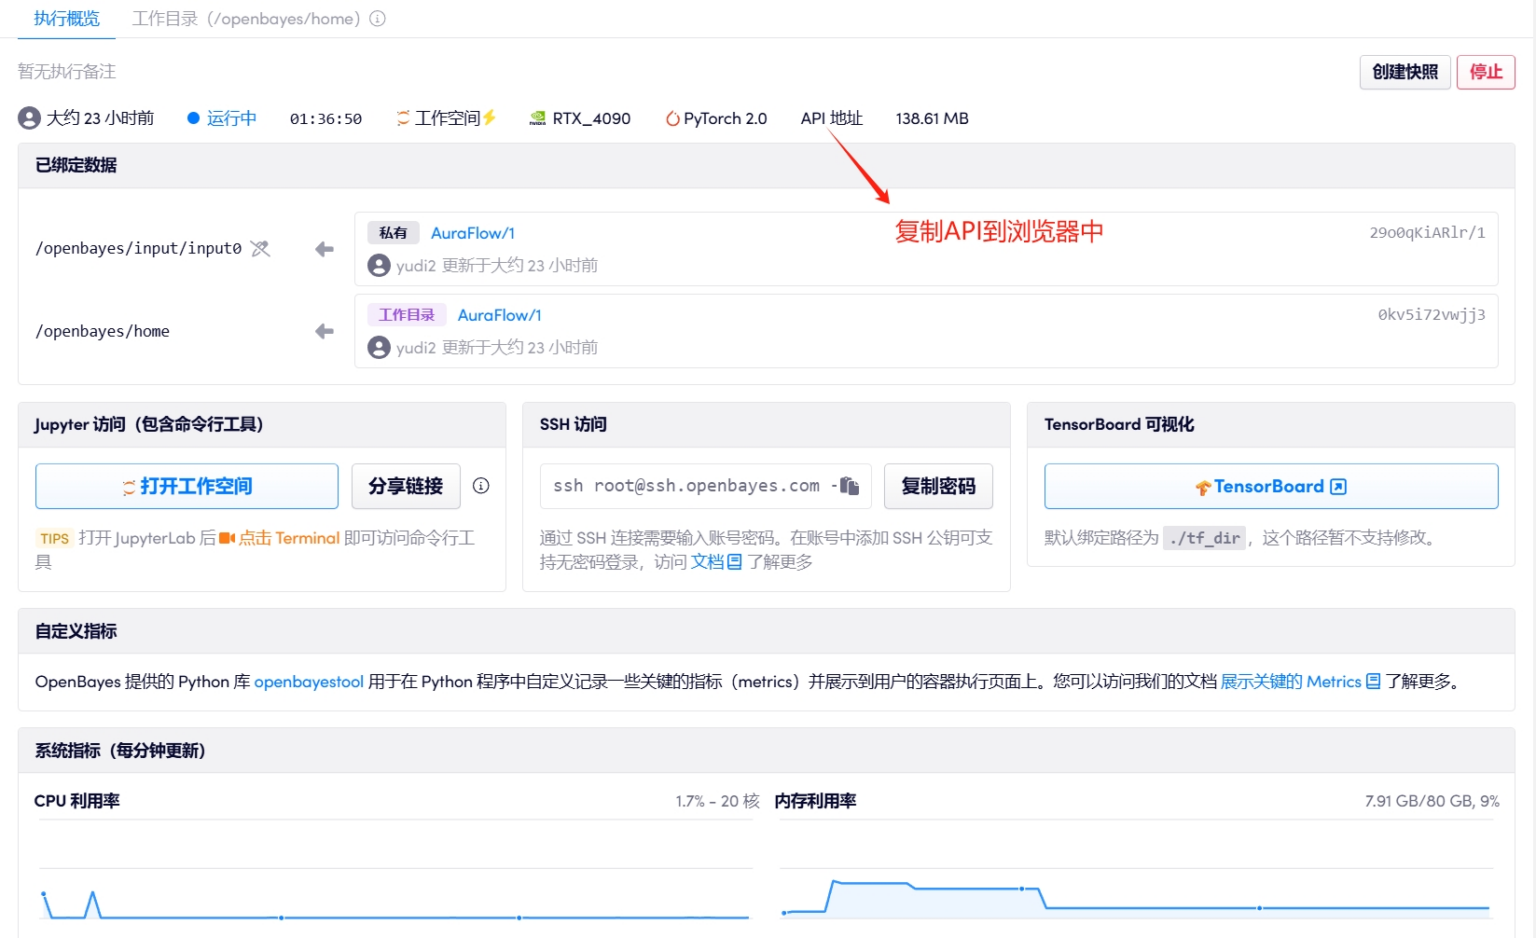Open the AuraFlow/1 private dataset link
The height and width of the screenshot is (938, 1536).
coord(473,232)
